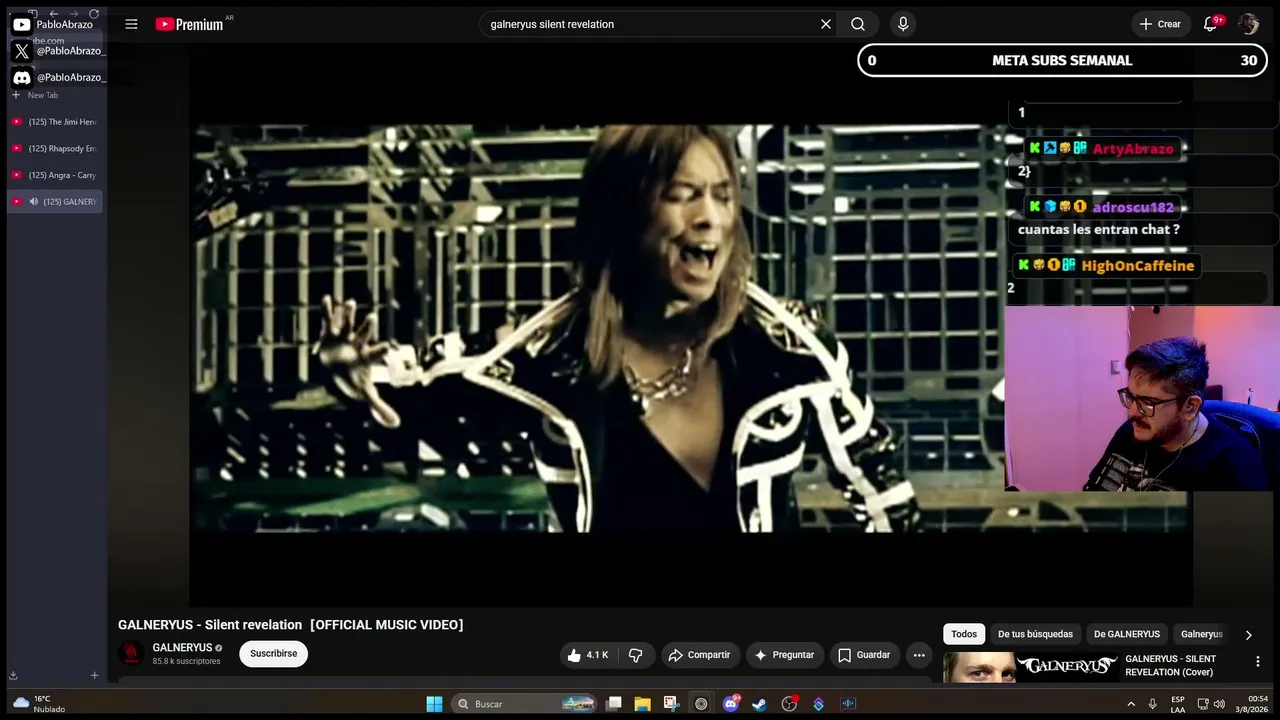Select the partly hidden 'Galneryus' chip
The image size is (1280, 720).
(x=1201, y=634)
